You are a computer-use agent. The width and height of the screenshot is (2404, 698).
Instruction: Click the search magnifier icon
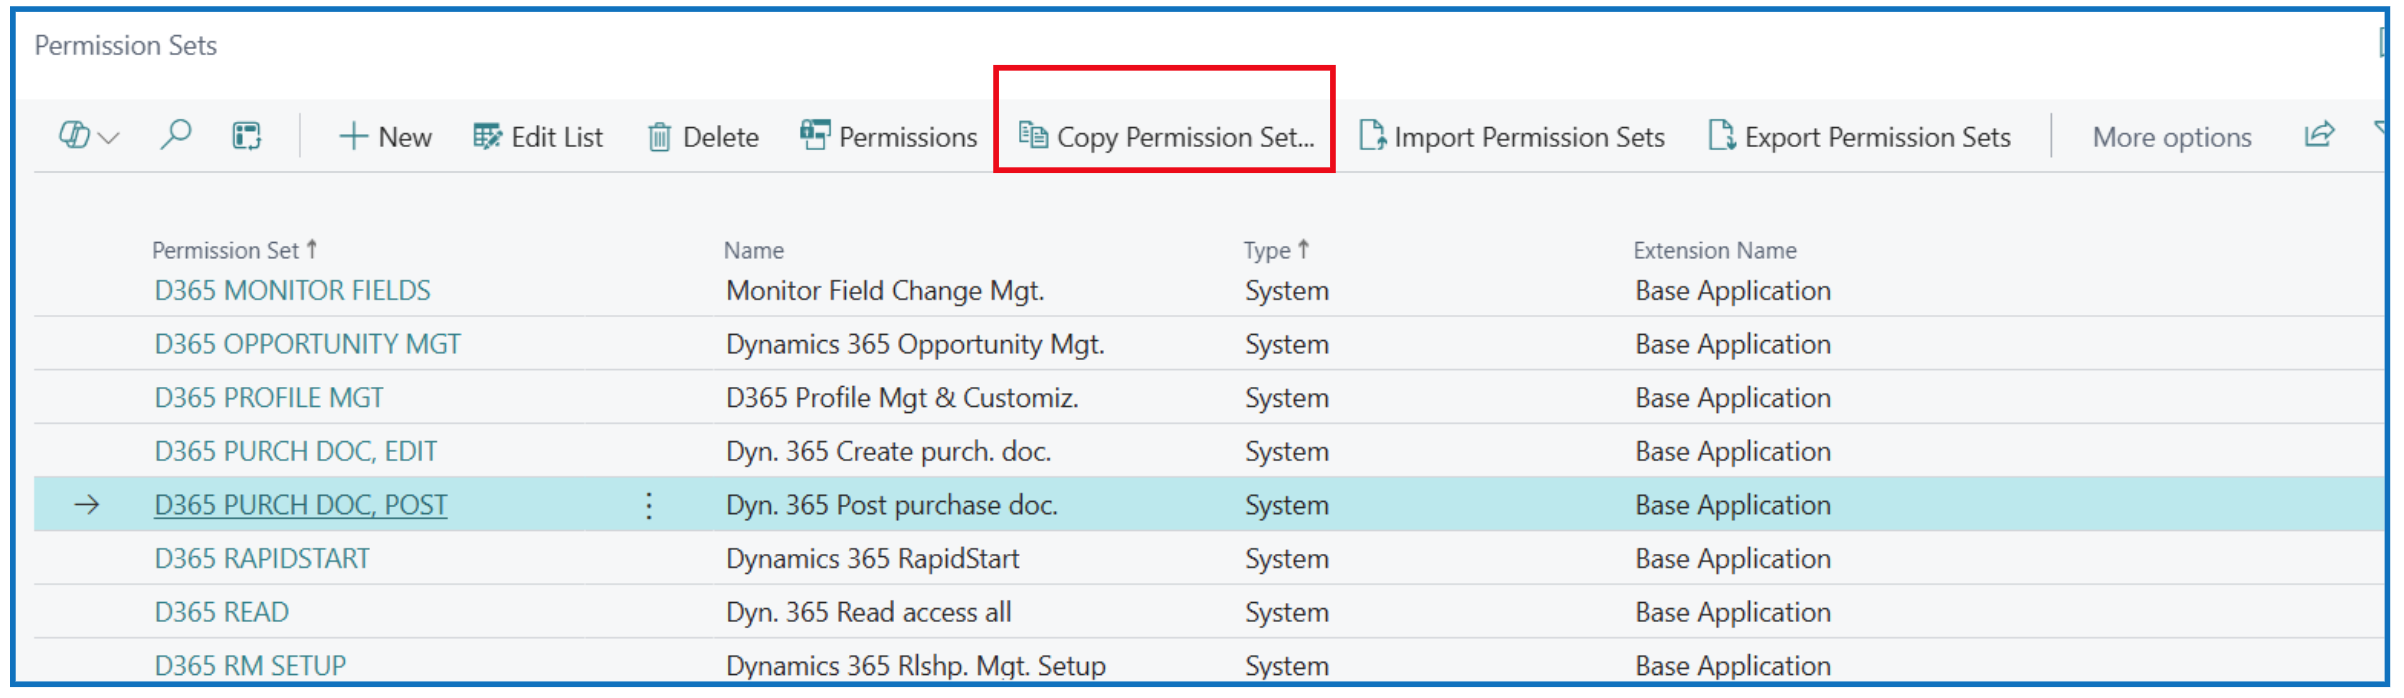point(175,135)
